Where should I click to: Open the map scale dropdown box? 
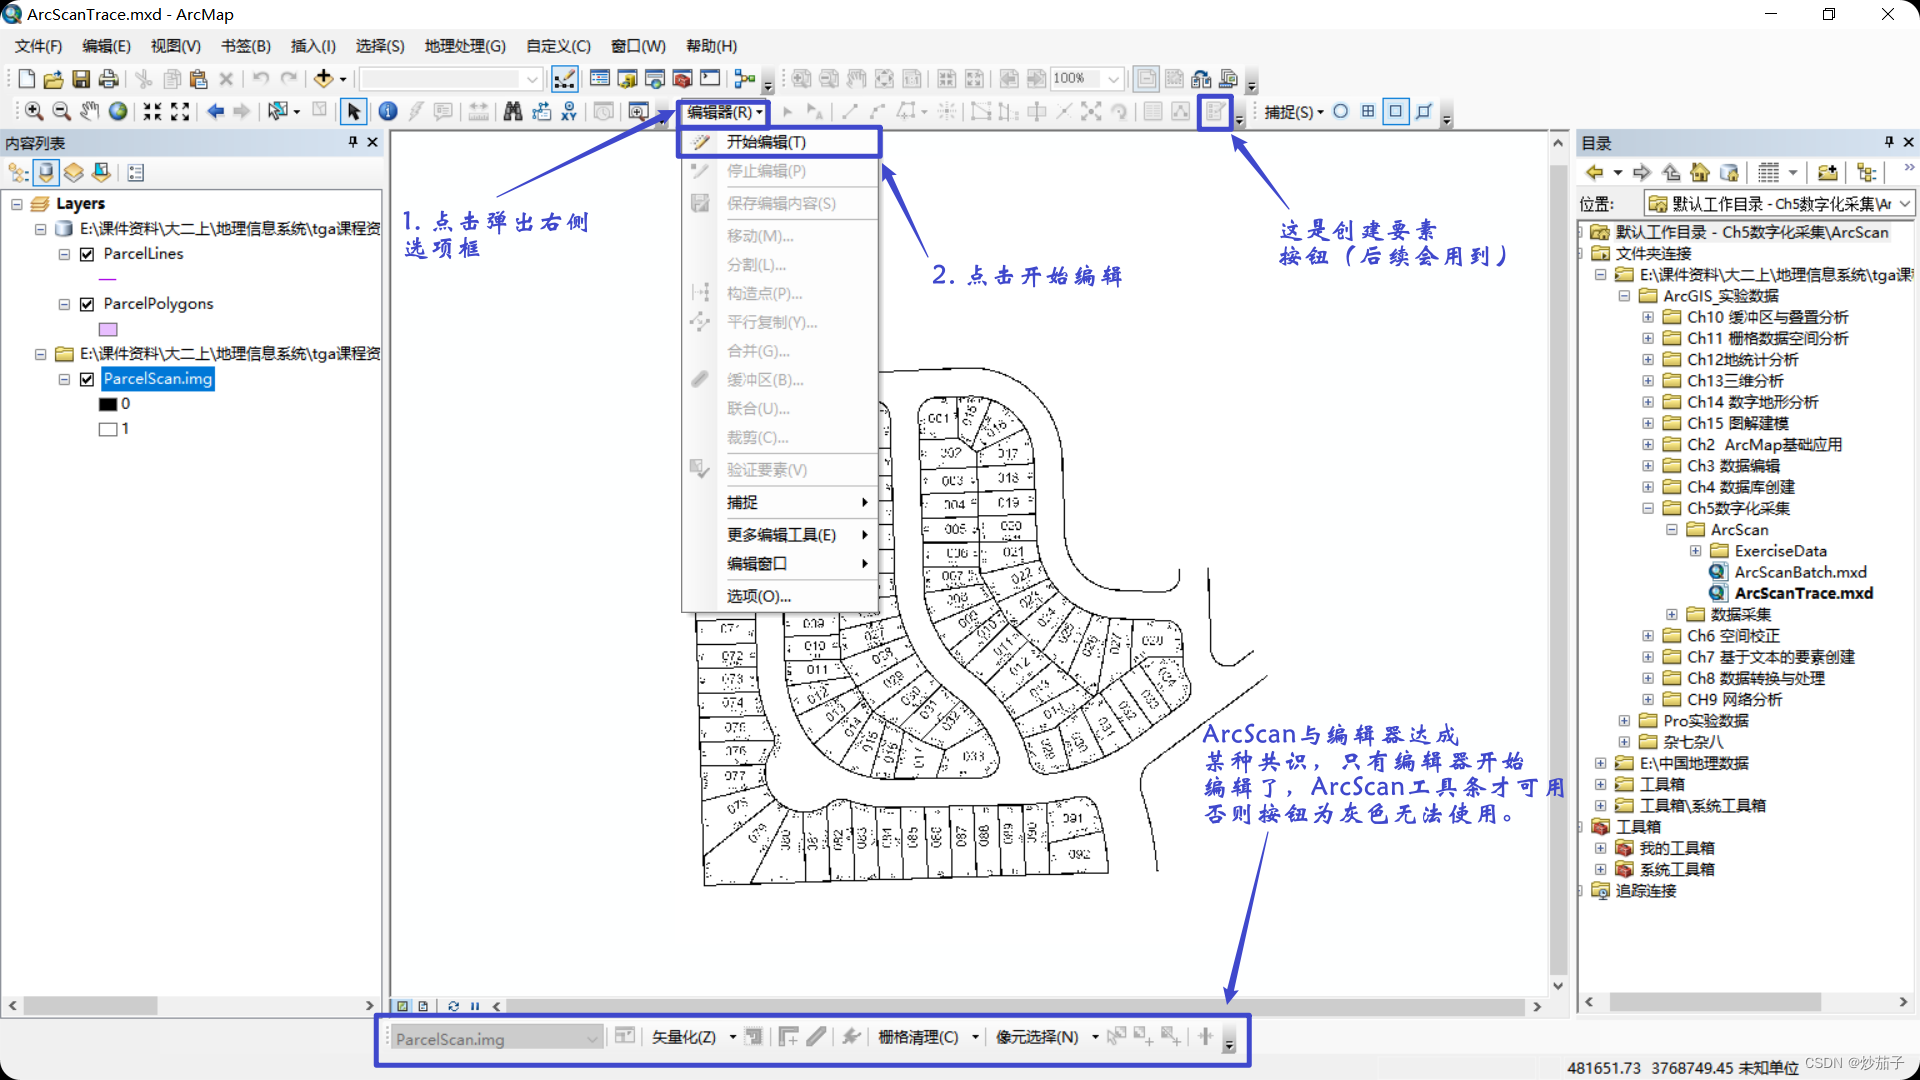pyautogui.click(x=451, y=79)
